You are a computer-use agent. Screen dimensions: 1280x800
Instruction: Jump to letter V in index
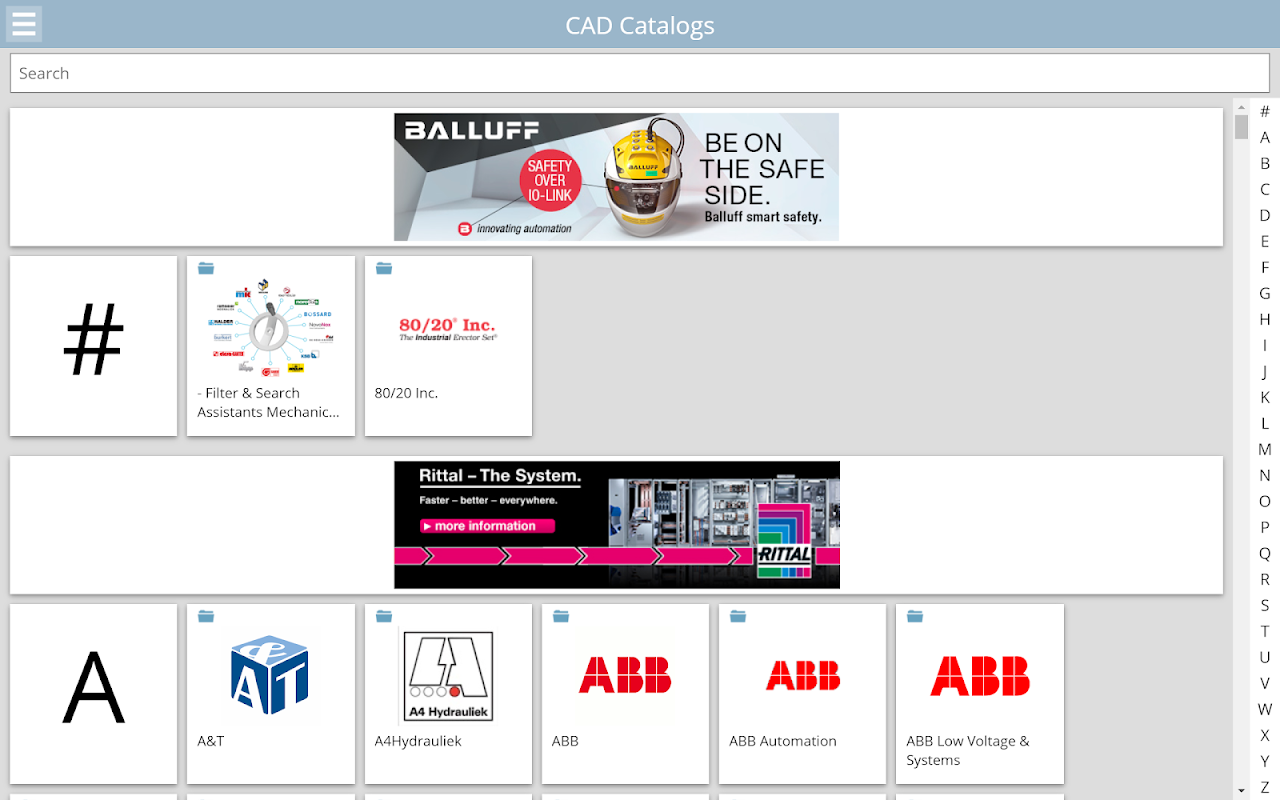point(1265,683)
